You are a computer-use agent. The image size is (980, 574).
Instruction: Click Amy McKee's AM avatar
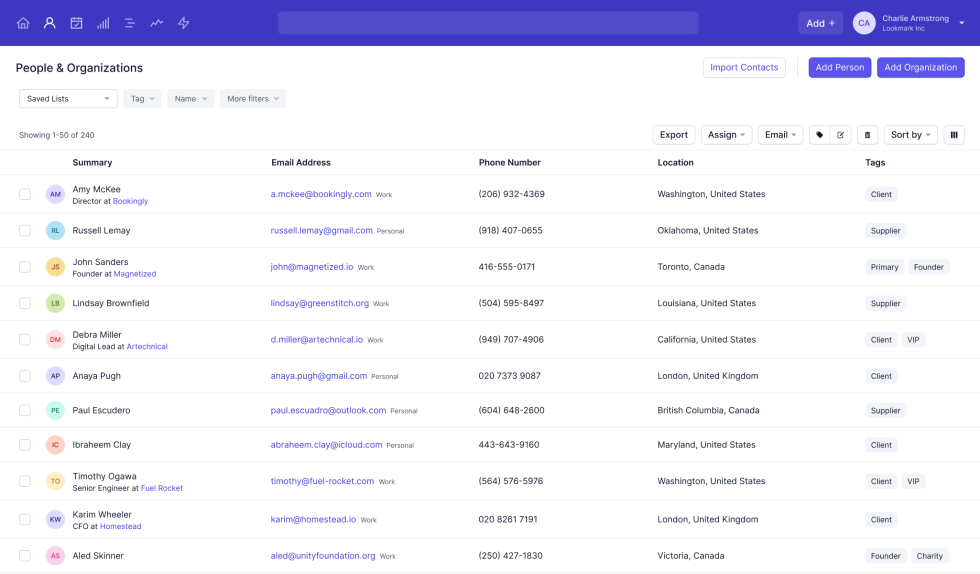click(56, 194)
